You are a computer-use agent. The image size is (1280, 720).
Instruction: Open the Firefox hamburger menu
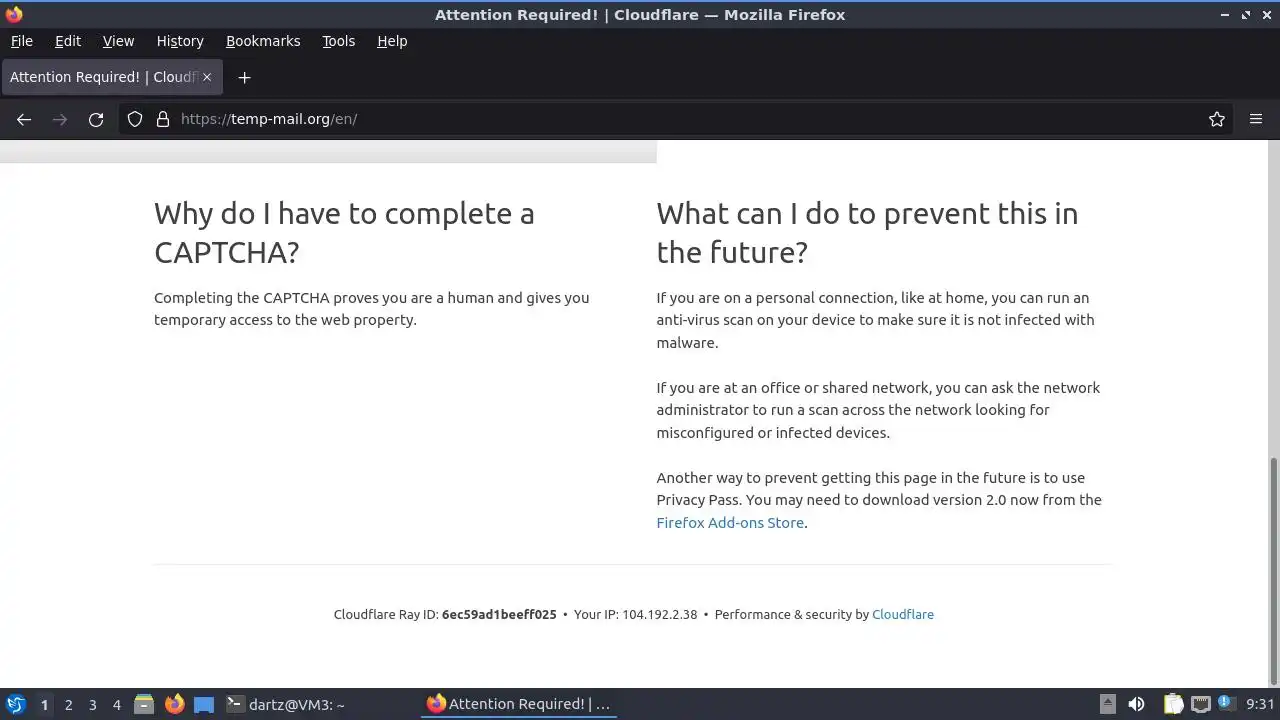click(x=1256, y=119)
